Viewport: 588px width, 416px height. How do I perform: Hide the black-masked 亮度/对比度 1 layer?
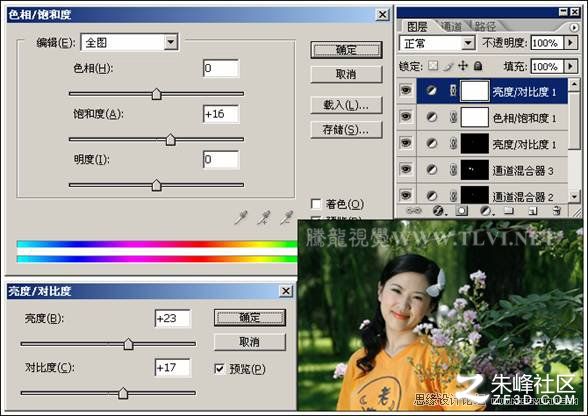(406, 143)
